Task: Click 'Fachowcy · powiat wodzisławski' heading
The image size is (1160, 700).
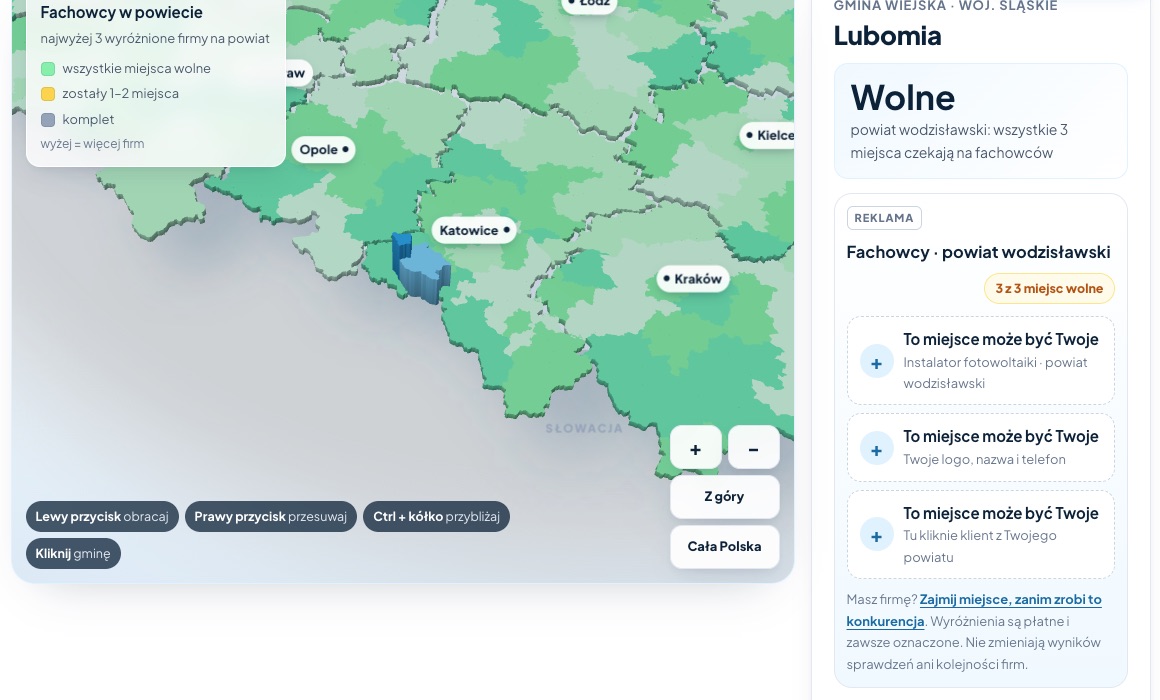Action: tap(978, 252)
